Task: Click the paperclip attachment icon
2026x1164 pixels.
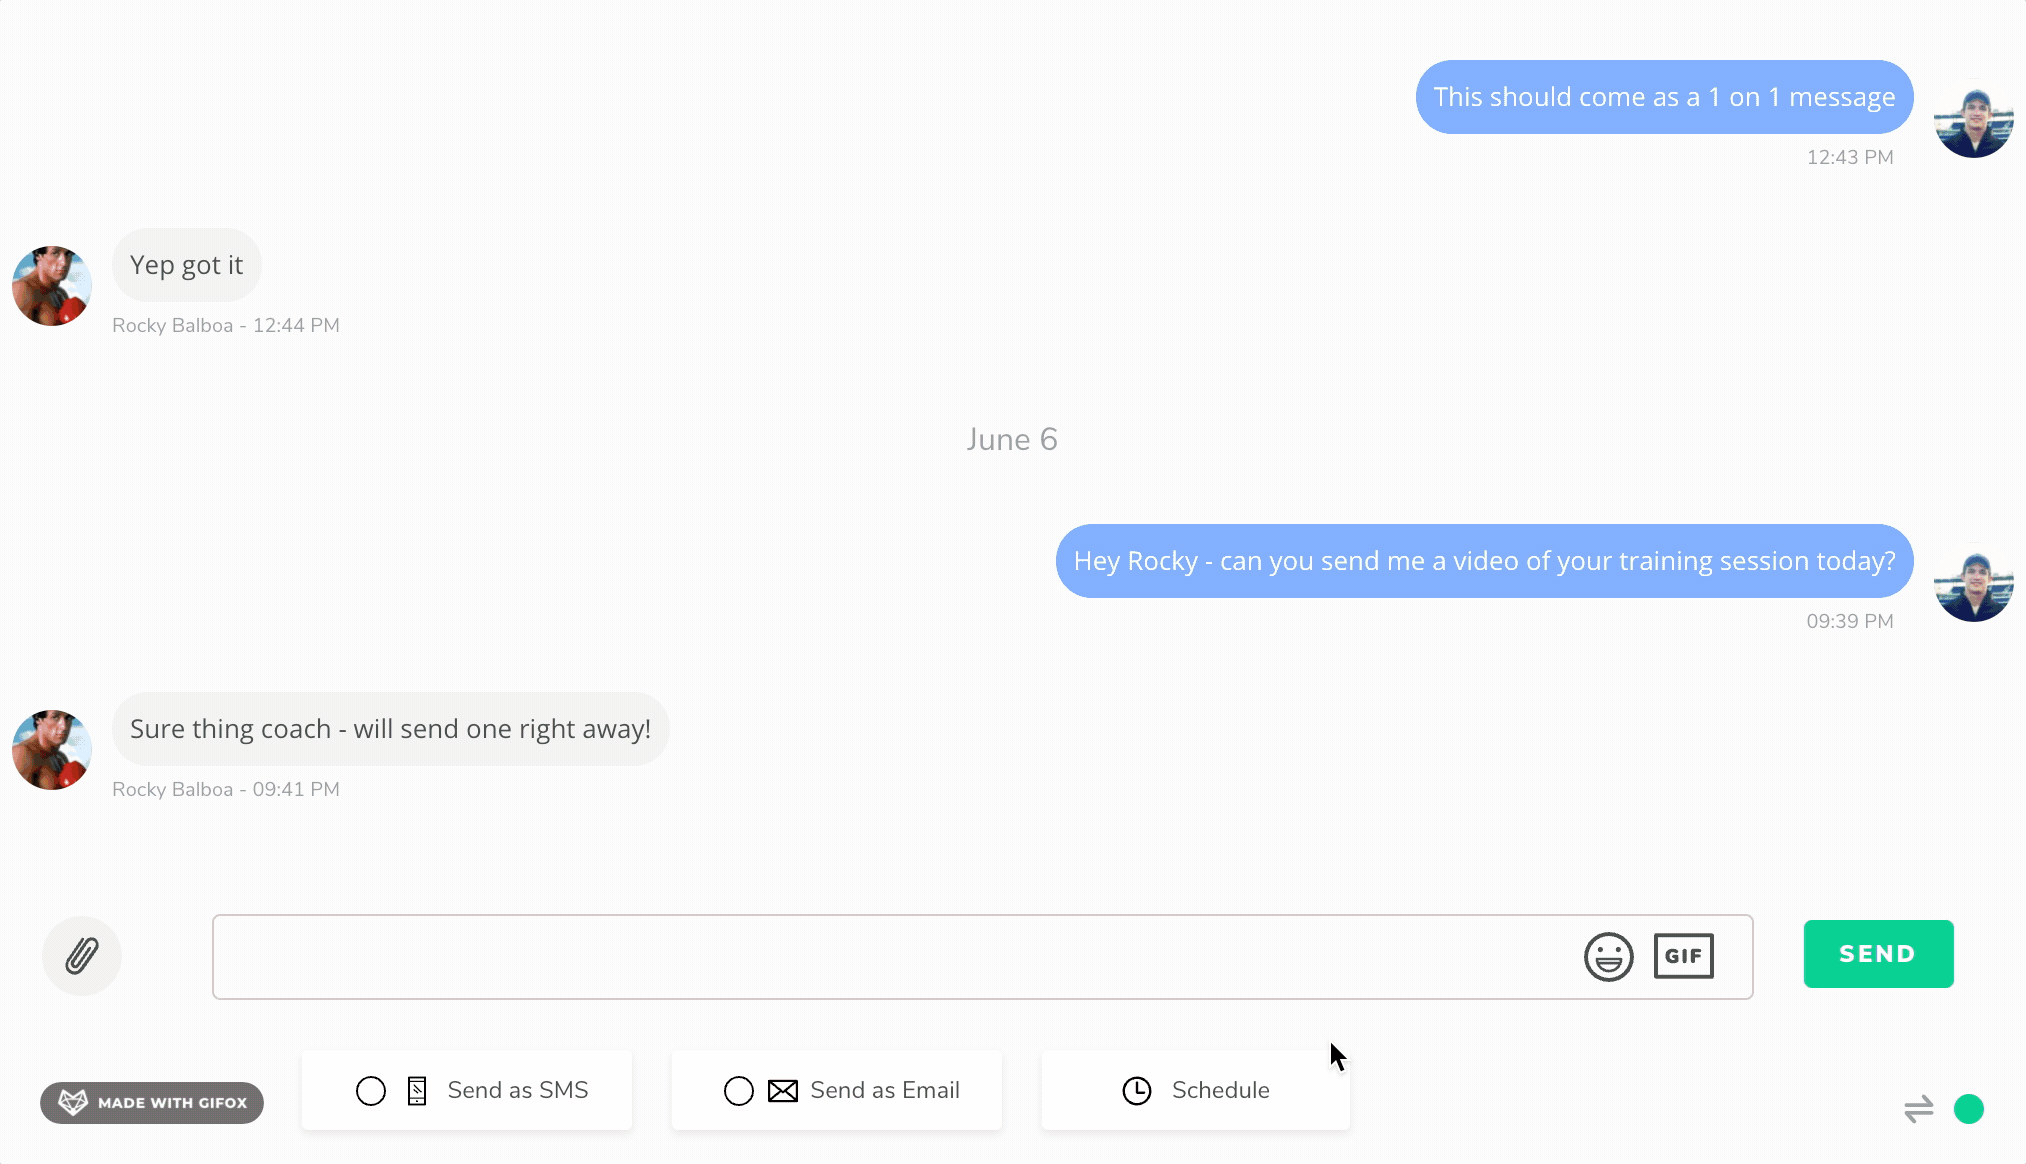Action: [x=82, y=956]
